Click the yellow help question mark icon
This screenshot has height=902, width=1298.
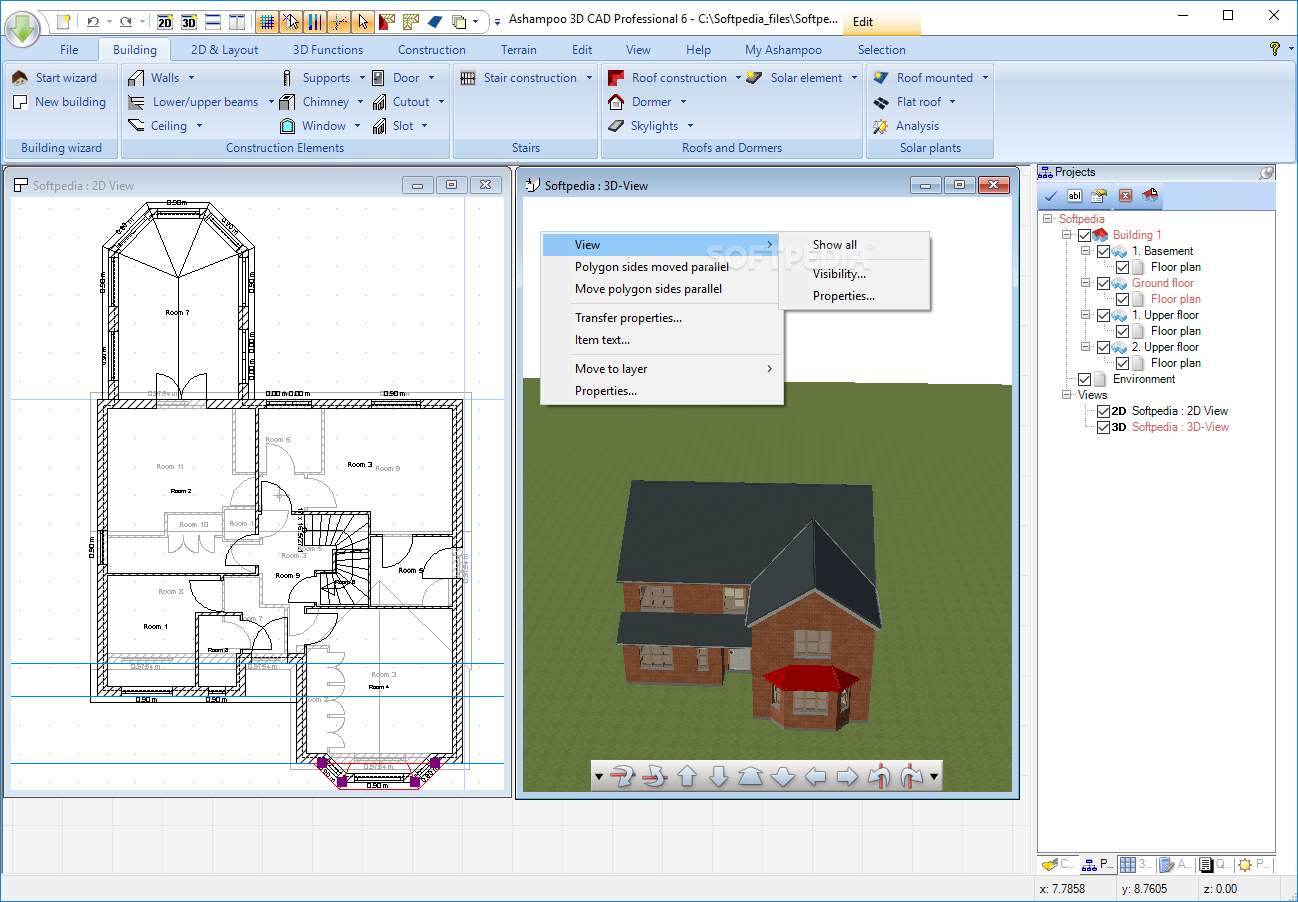1275,49
